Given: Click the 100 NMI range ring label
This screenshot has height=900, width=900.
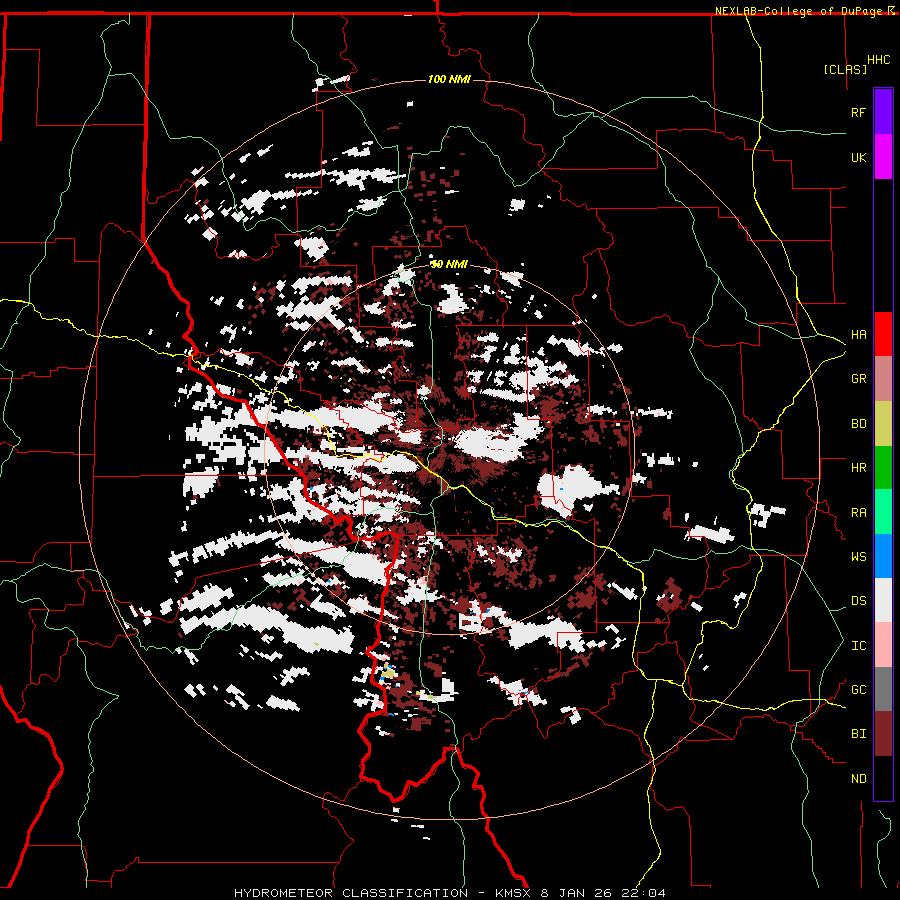Looking at the screenshot, I should tap(449, 79).
